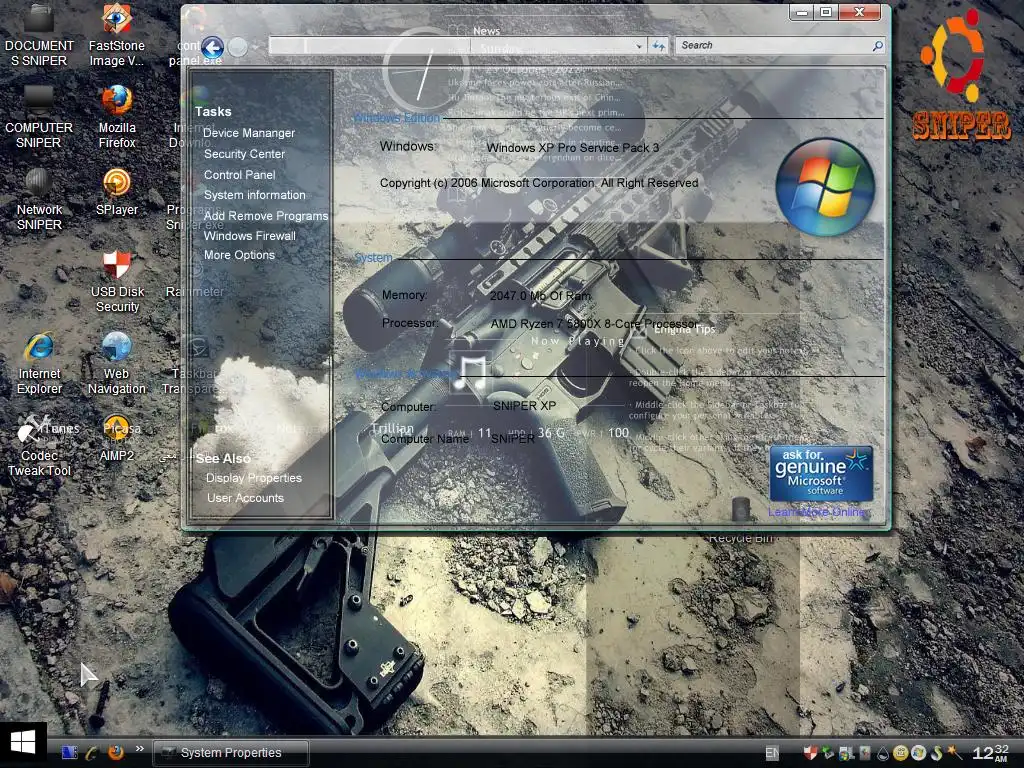Click the show desktop quick launch icon

pyautogui.click(x=69, y=752)
